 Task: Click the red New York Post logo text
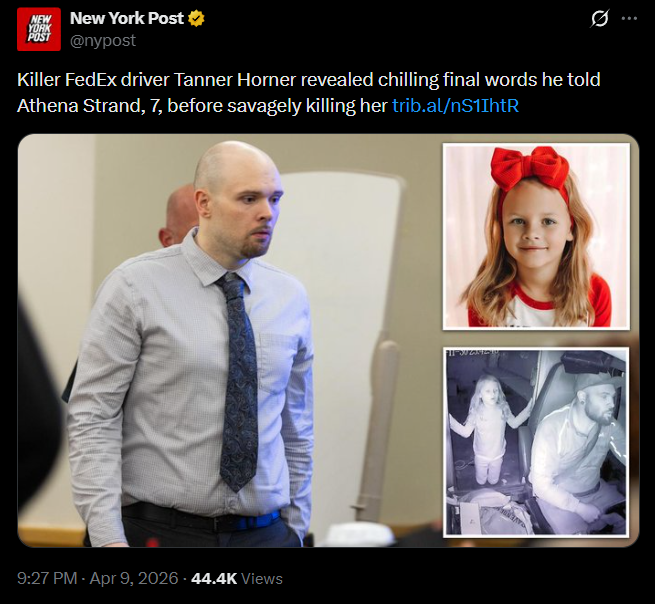[x=39, y=29]
